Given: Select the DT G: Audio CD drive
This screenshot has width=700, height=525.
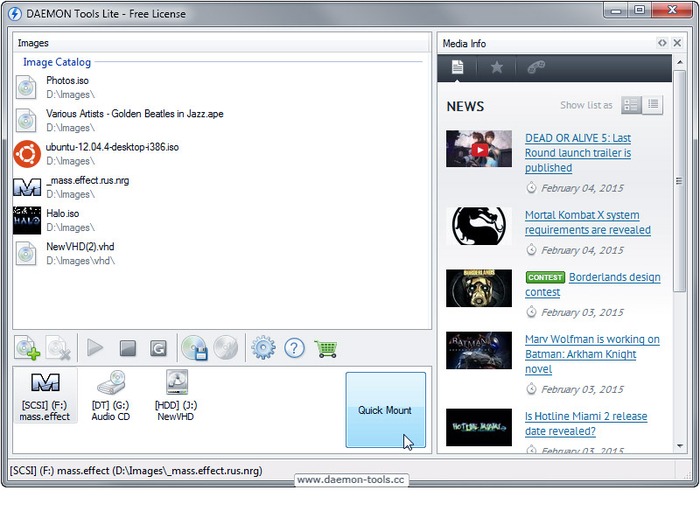Looking at the screenshot, I should click(x=111, y=396).
